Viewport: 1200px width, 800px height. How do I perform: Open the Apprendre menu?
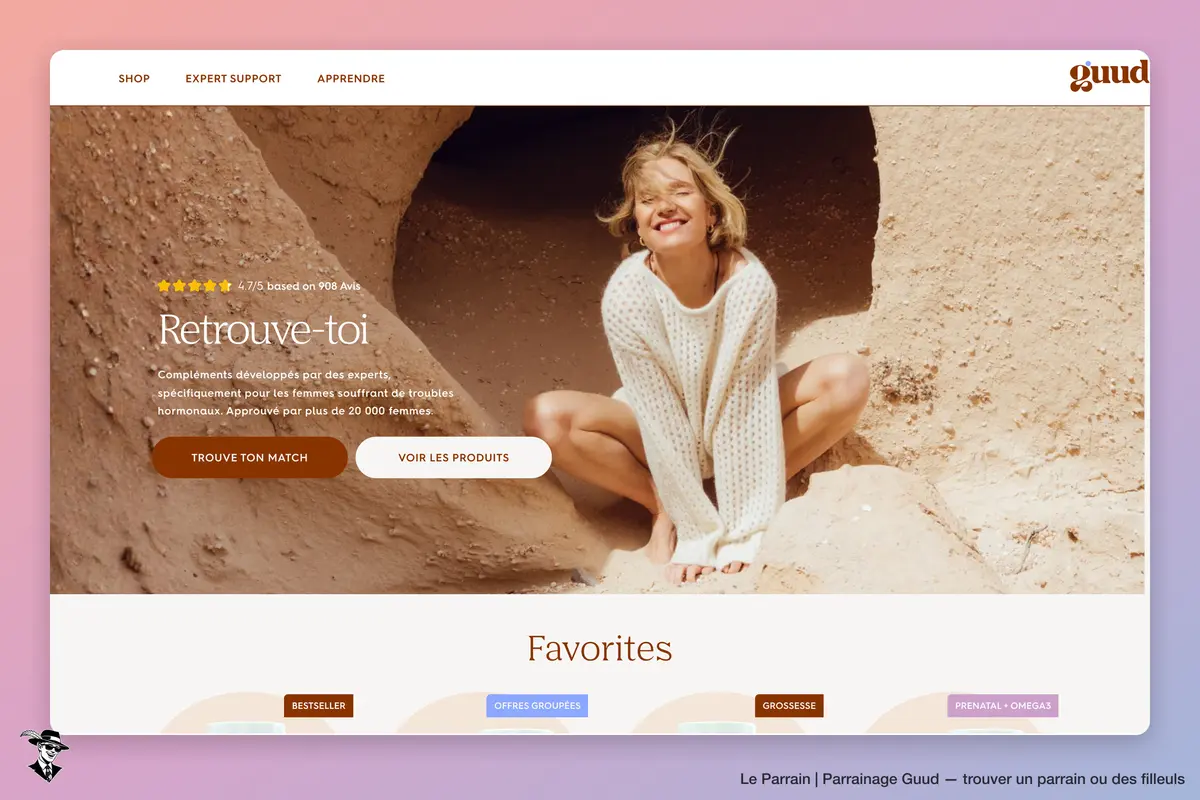point(351,79)
